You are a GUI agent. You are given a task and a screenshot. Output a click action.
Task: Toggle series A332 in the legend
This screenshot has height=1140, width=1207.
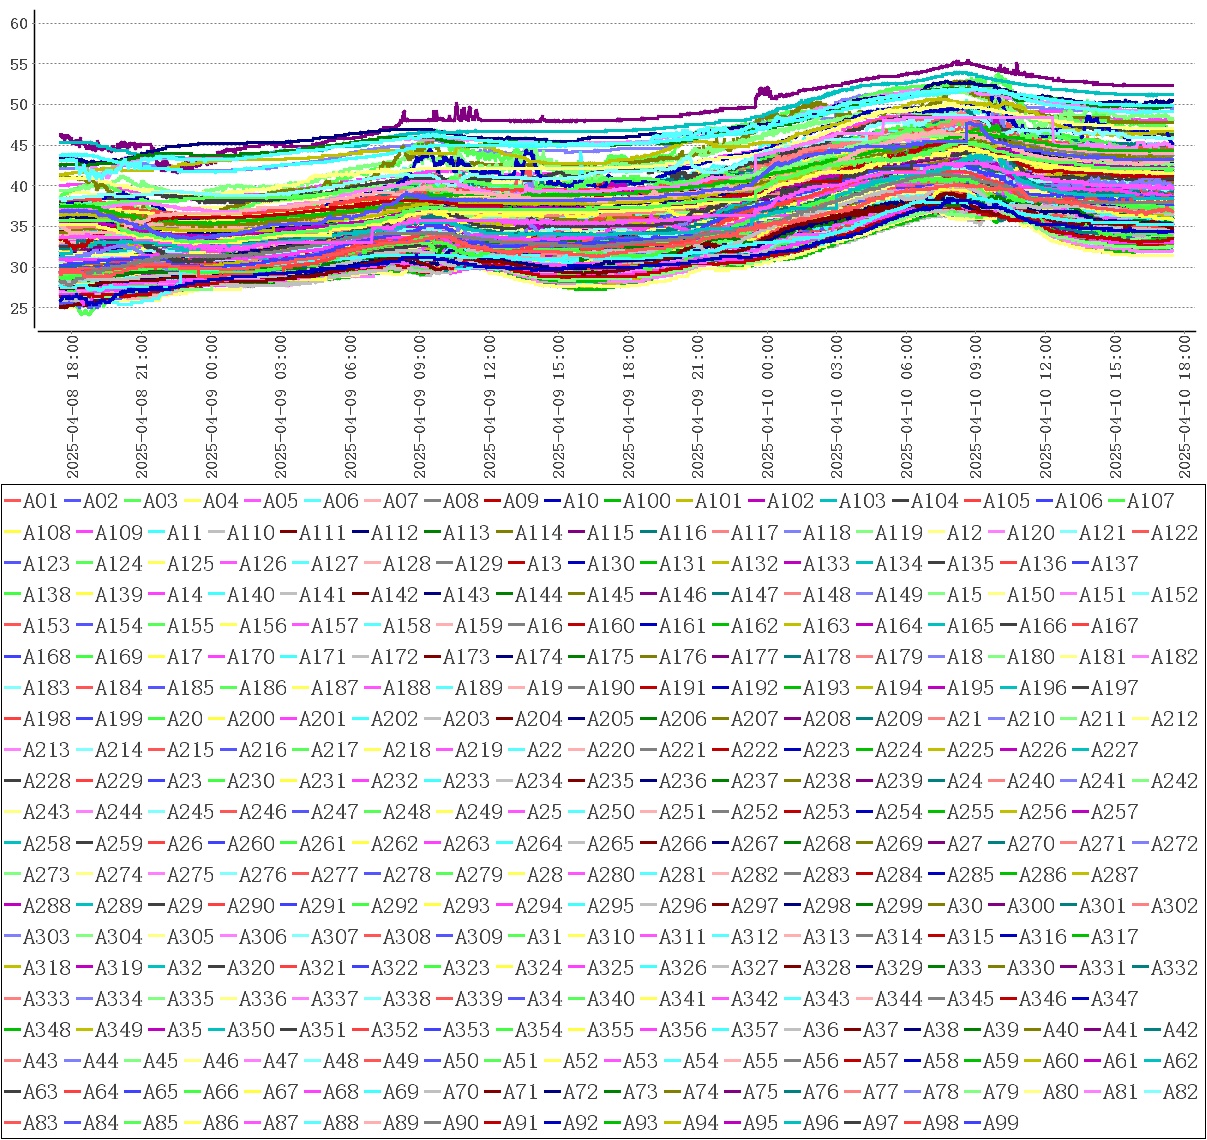click(1174, 968)
